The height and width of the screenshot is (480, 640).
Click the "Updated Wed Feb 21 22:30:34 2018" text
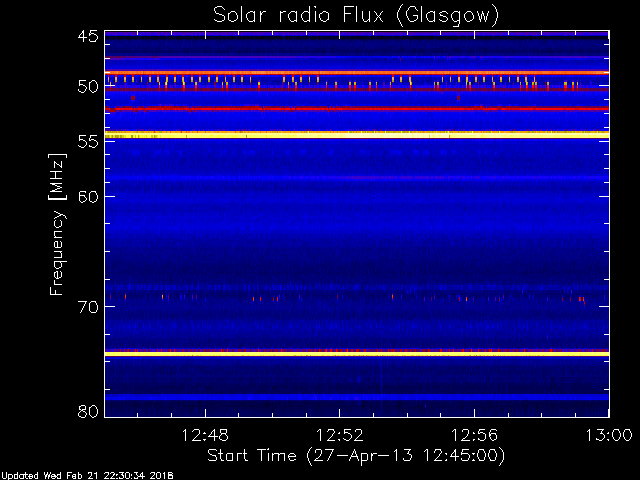point(87,476)
